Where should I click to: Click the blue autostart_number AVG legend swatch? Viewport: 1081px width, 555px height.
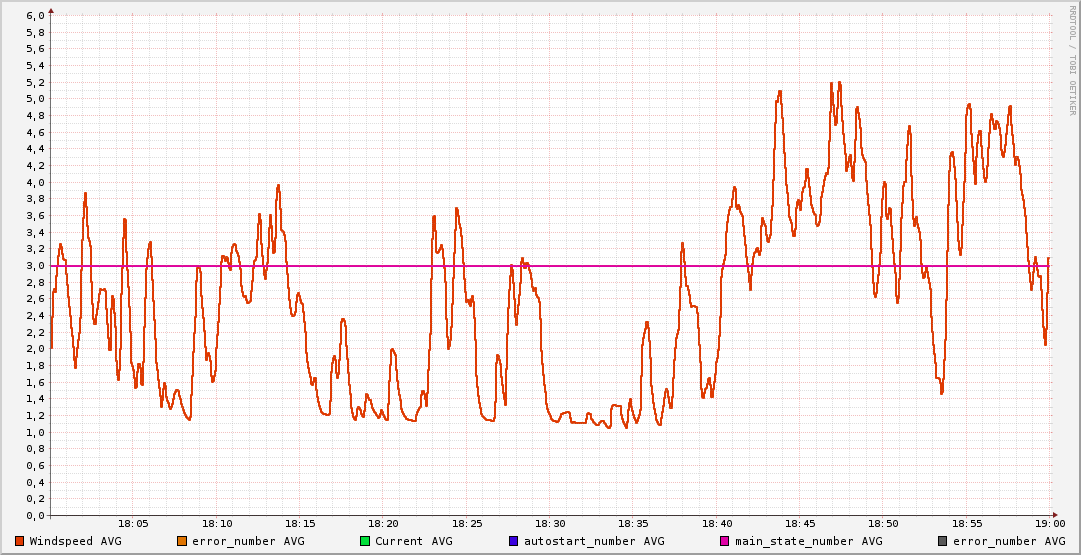[x=513, y=541]
